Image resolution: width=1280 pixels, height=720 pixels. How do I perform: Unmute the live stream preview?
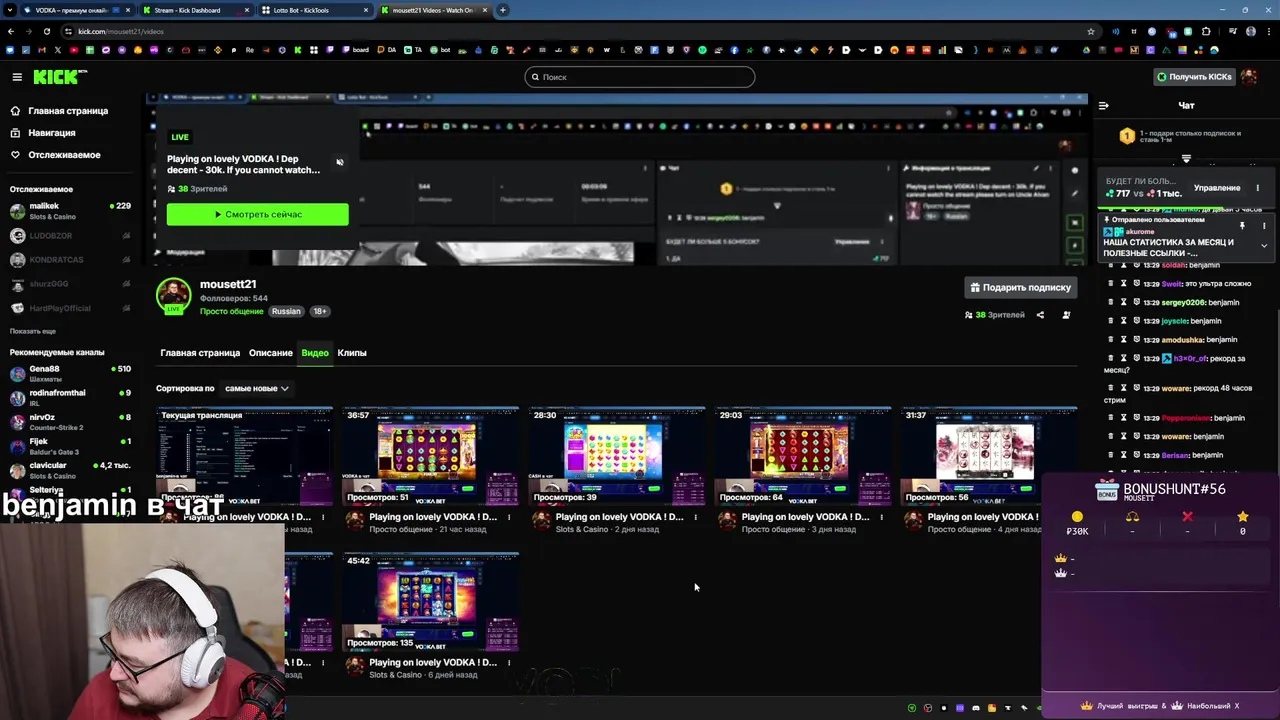(340, 162)
